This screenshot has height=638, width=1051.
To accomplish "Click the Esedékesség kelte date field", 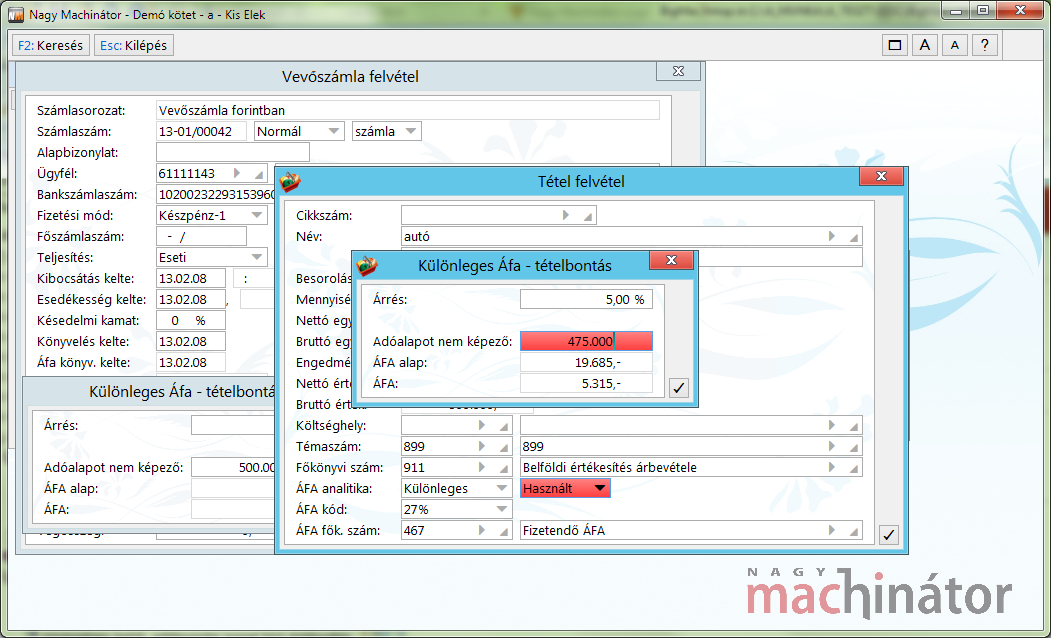I will 190,299.
